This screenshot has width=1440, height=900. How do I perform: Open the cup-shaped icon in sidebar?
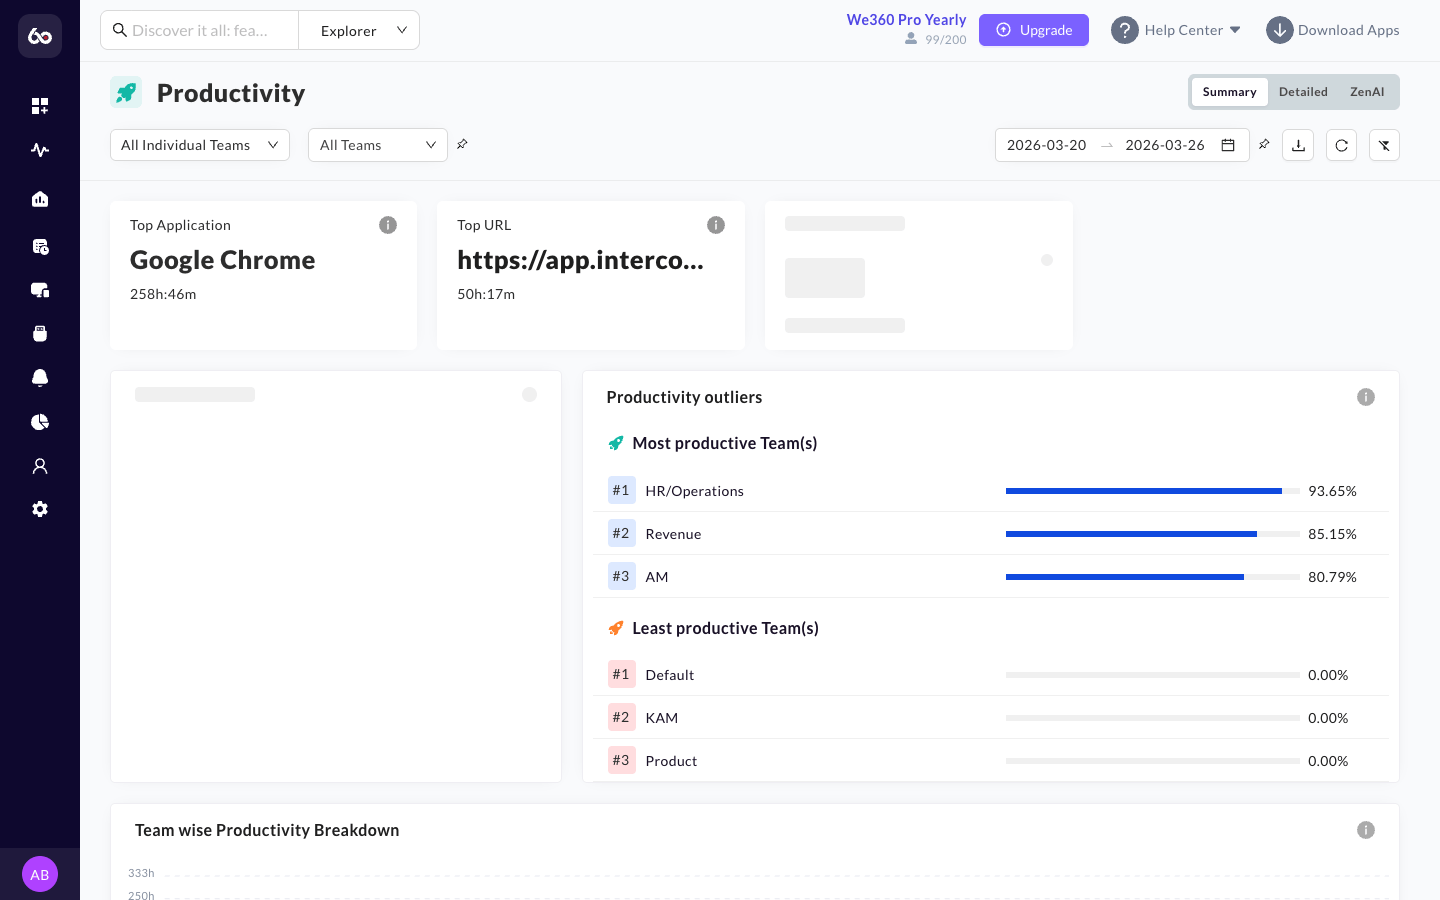[x=40, y=334]
